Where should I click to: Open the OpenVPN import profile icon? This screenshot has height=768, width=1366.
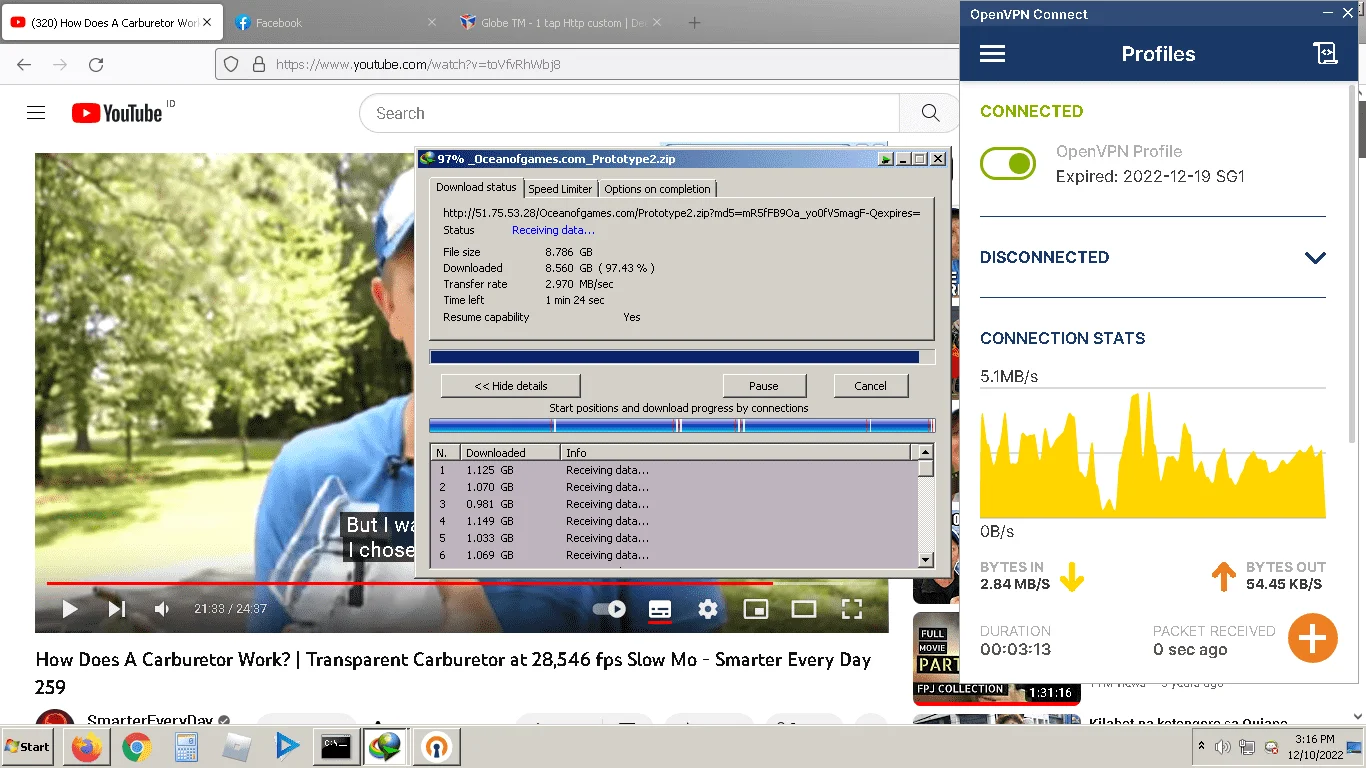point(1325,54)
